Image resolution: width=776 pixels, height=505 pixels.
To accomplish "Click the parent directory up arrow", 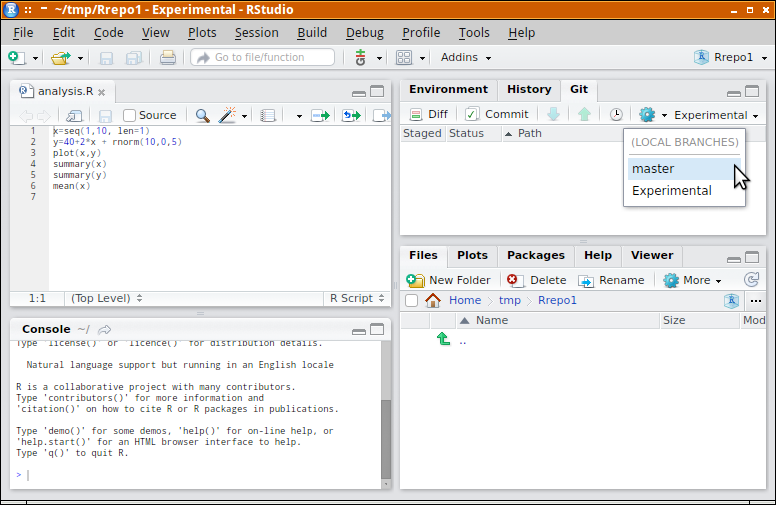I will pyautogui.click(x=443, y=339).
